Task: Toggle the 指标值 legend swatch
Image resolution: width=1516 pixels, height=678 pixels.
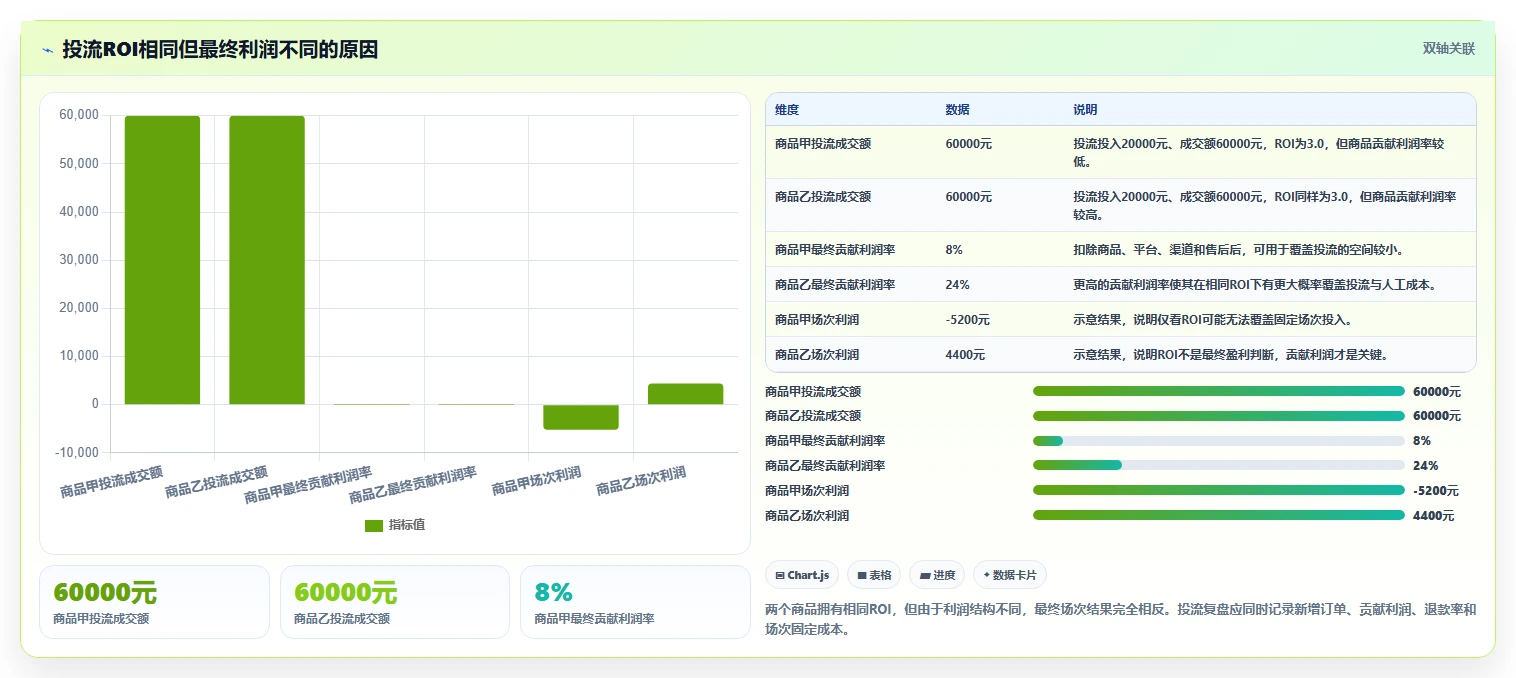Action: click(x=374, y=525)
